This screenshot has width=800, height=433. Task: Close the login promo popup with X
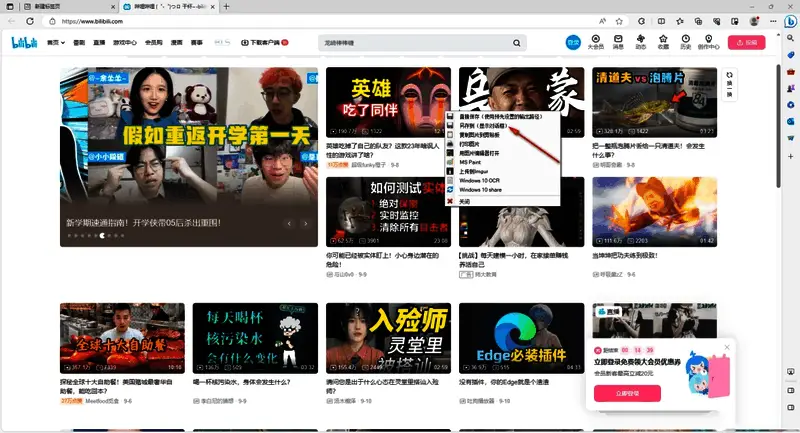pyautogui.click(x=727, y=347)
